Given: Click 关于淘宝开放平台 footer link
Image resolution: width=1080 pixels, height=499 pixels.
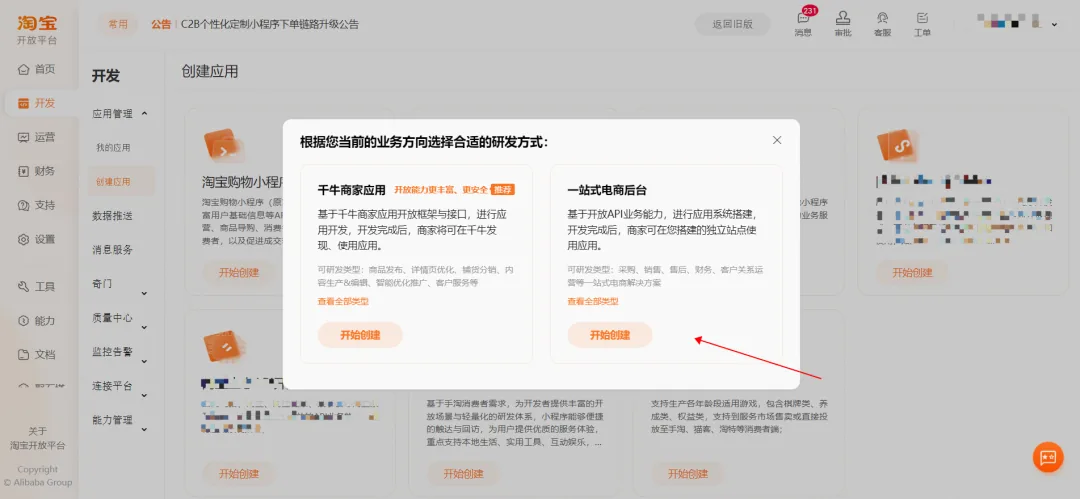Looking at the screenshot, I should [x=37, y=438].
